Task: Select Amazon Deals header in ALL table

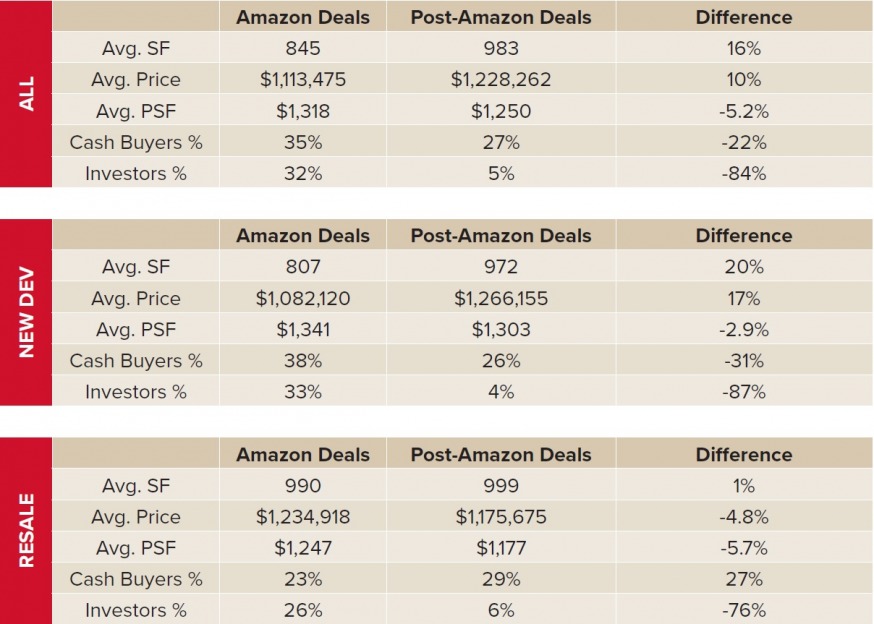Action: 302,17
